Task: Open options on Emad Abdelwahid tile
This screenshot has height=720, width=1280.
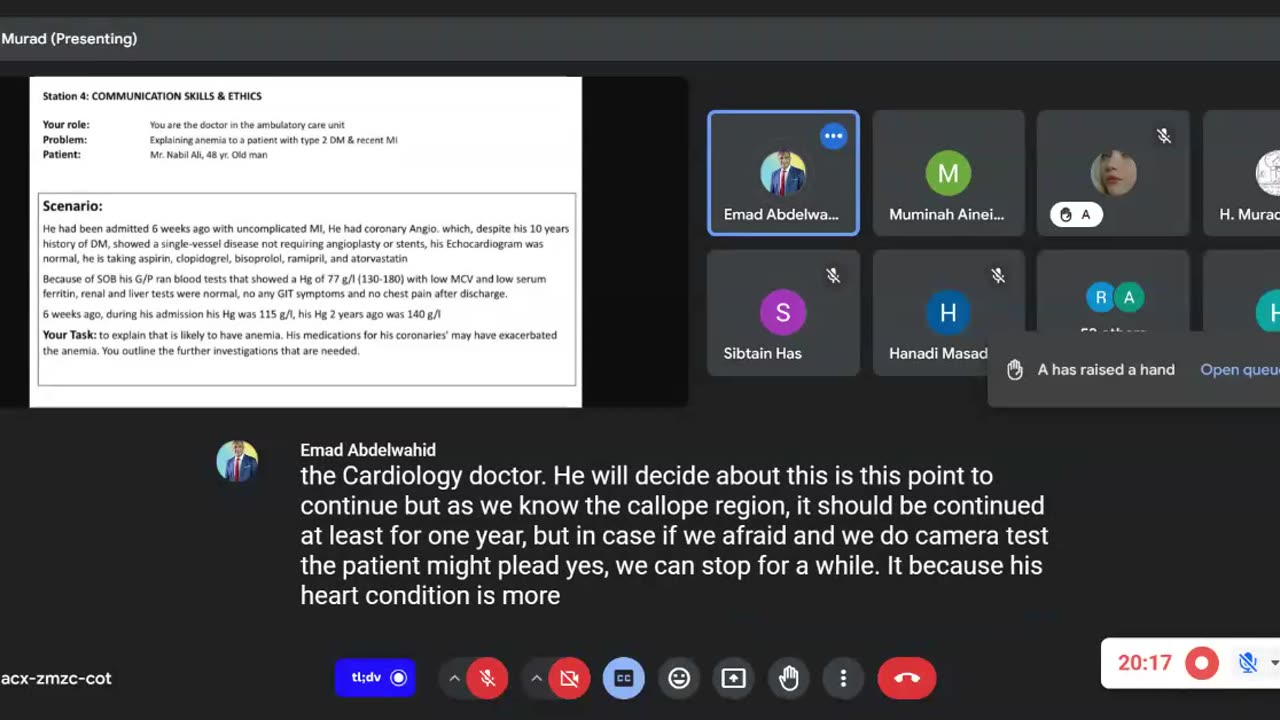Action: point(833,136)
